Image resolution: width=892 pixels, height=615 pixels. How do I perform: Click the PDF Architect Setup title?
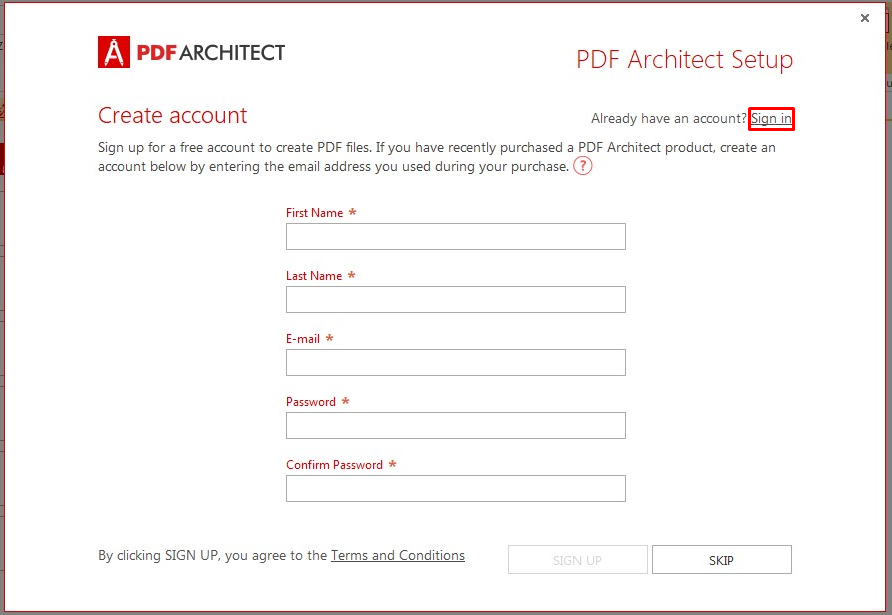tap(684, 59)
